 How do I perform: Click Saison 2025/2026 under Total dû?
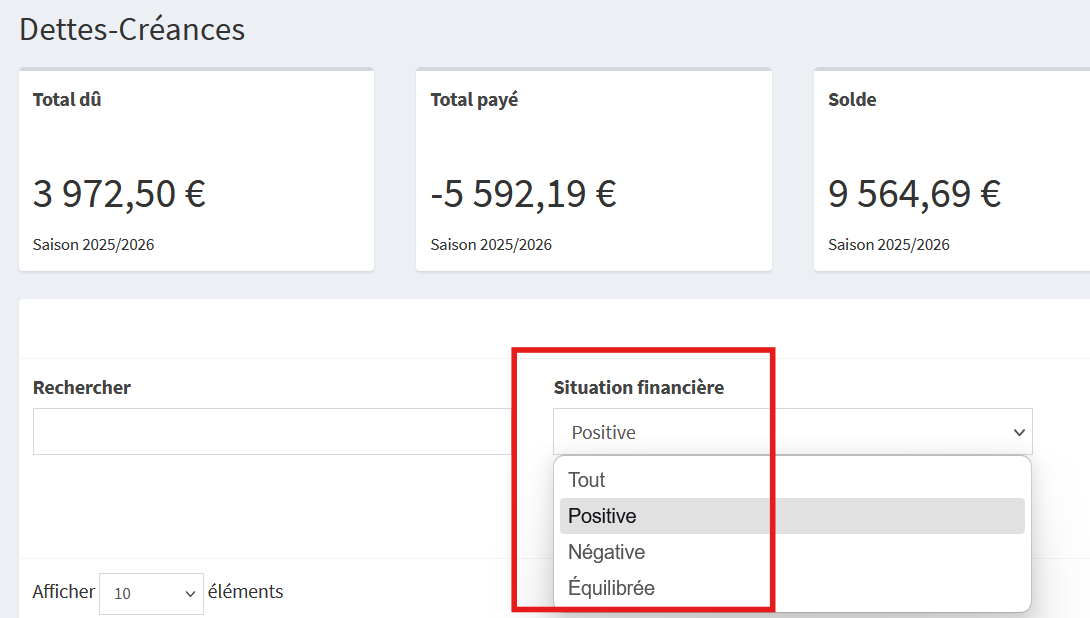94,245
